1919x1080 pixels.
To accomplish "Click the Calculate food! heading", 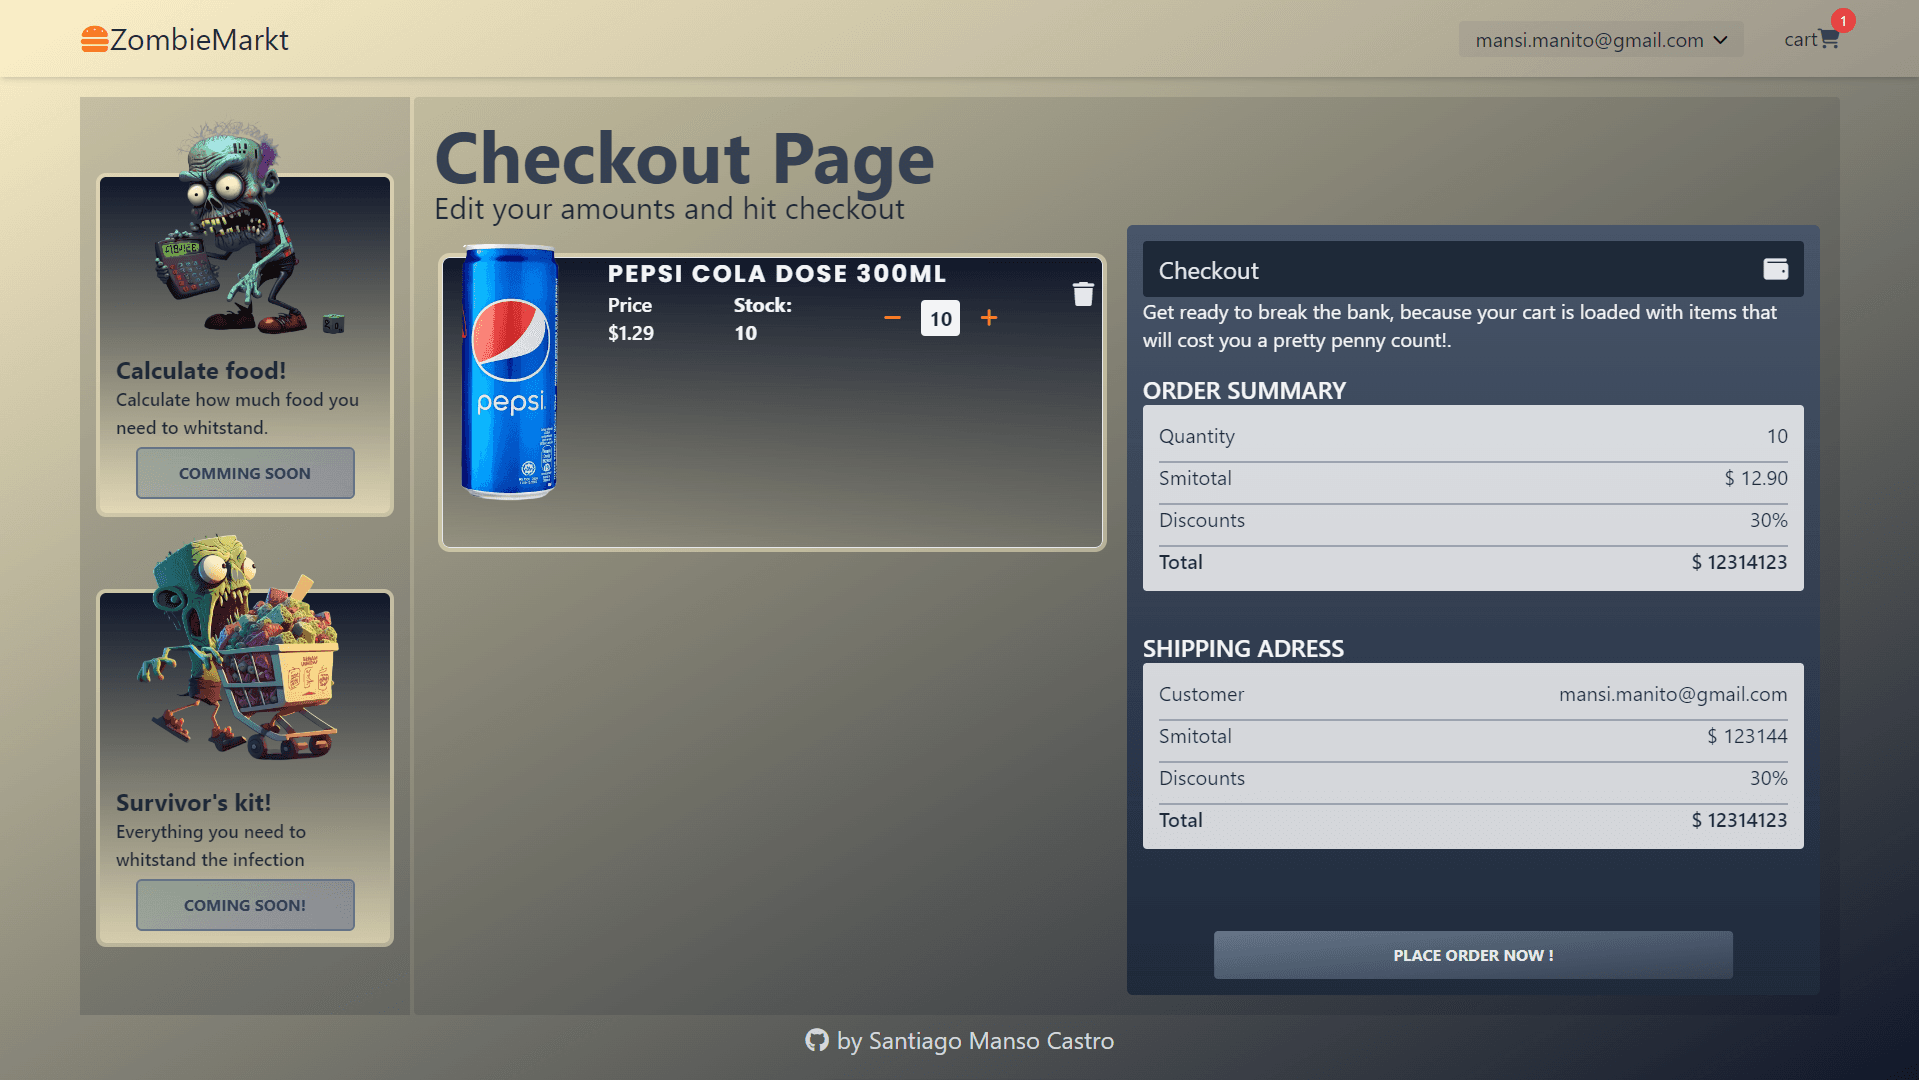I will (201, 371).
